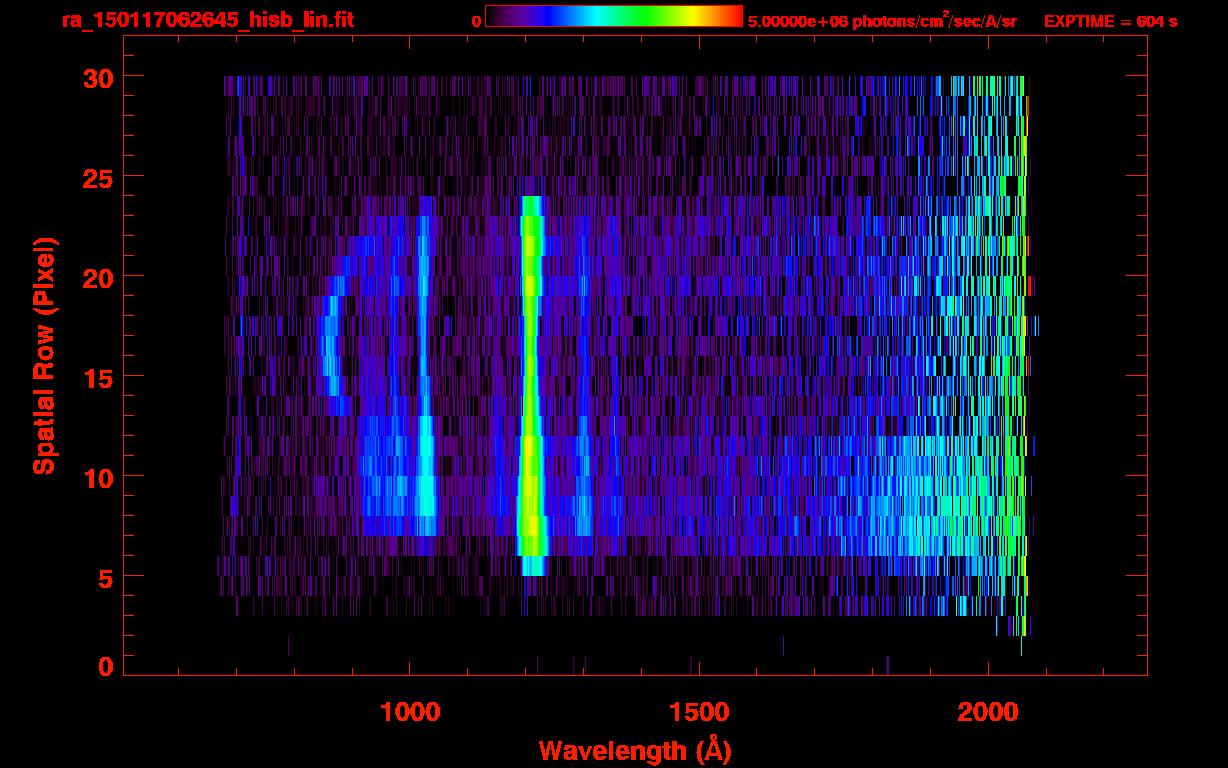Click the color bar minimum label 0
Viewport: 1228px width, 768px height.
pyautogui.click(x=476, y=21)
